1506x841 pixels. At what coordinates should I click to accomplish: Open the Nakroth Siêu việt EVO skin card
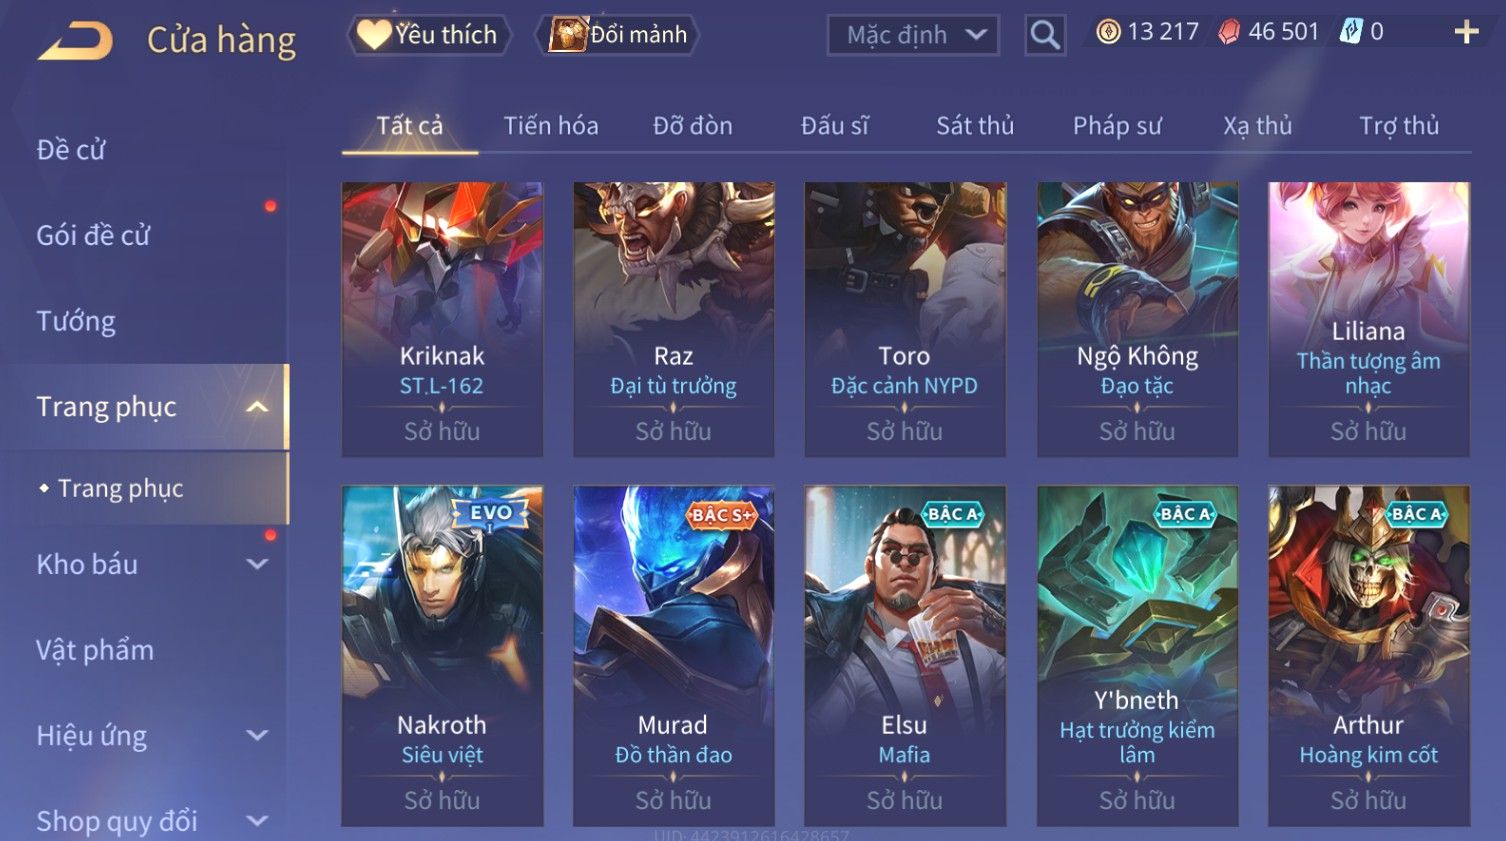[442, 655]
